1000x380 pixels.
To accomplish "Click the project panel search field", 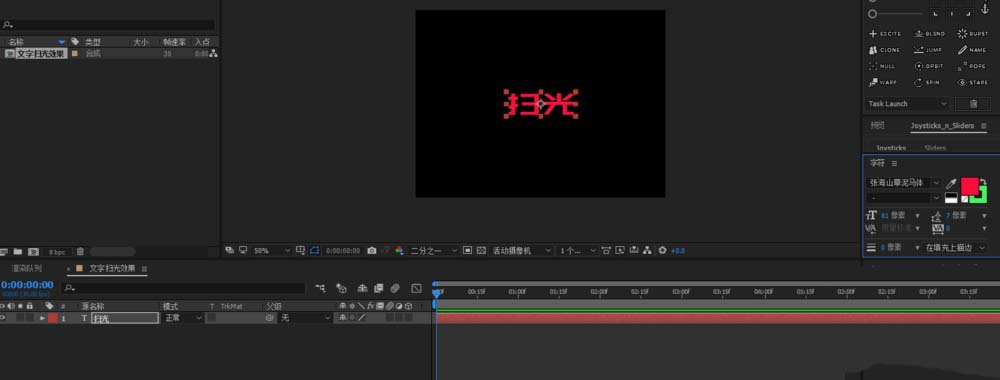I will tap(108, 25).
